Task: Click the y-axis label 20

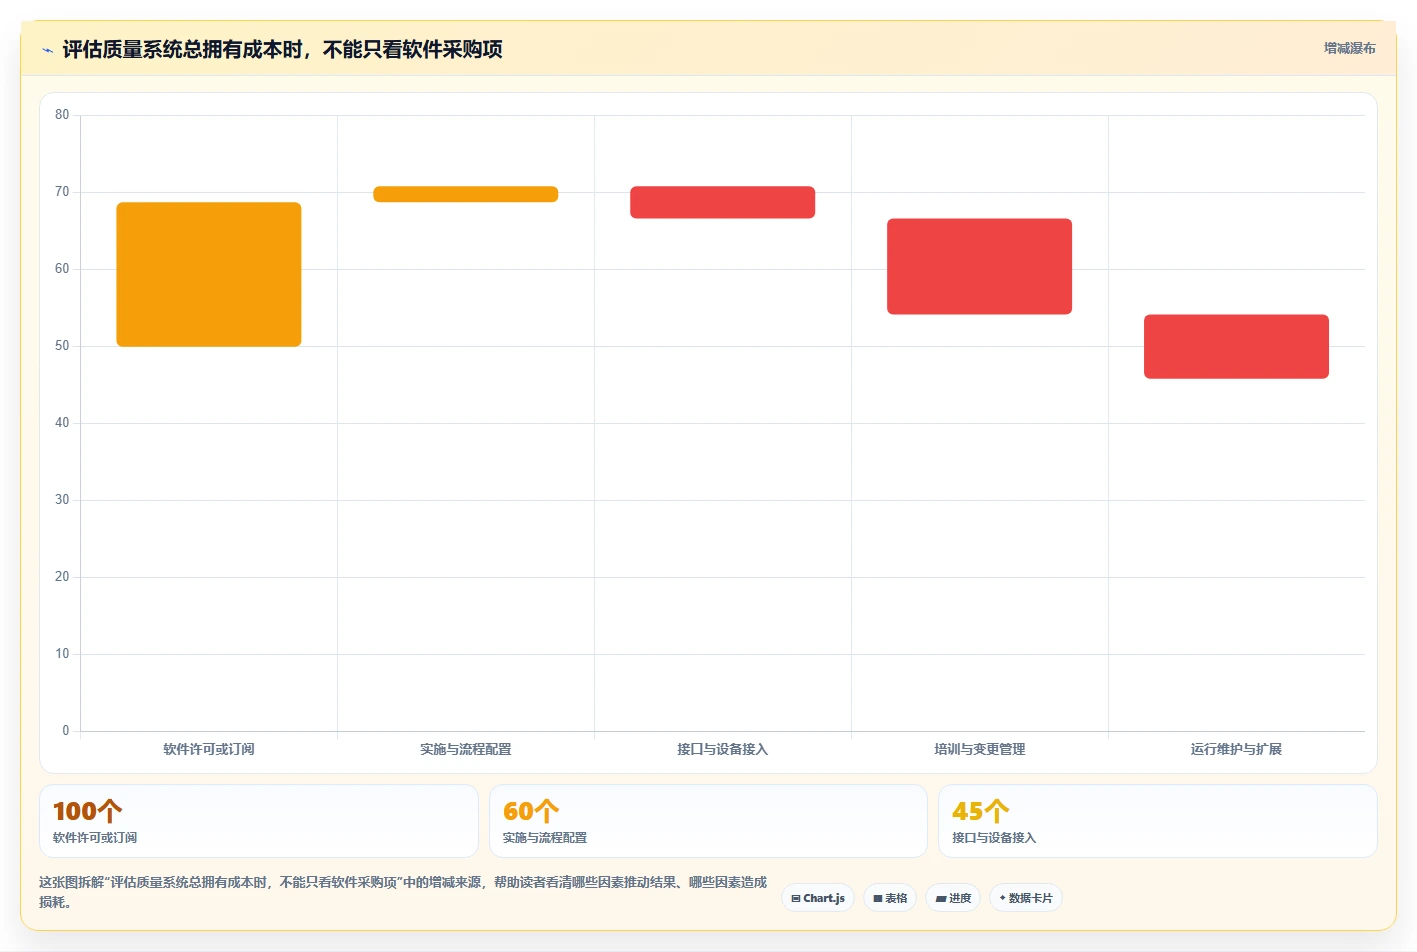Action: 62,577
